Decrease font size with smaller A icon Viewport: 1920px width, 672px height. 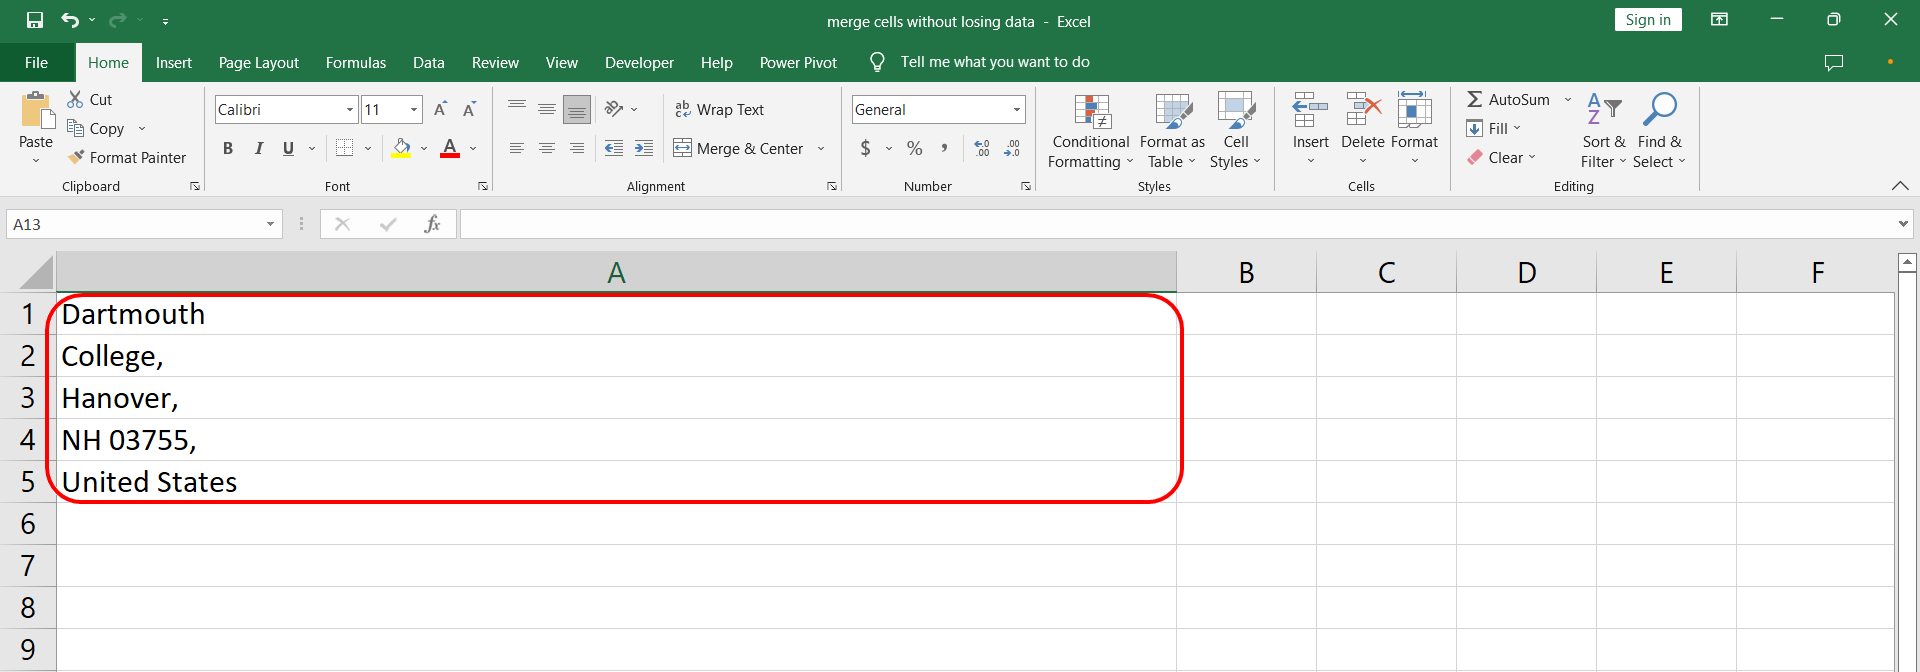(x=469, y=109)
